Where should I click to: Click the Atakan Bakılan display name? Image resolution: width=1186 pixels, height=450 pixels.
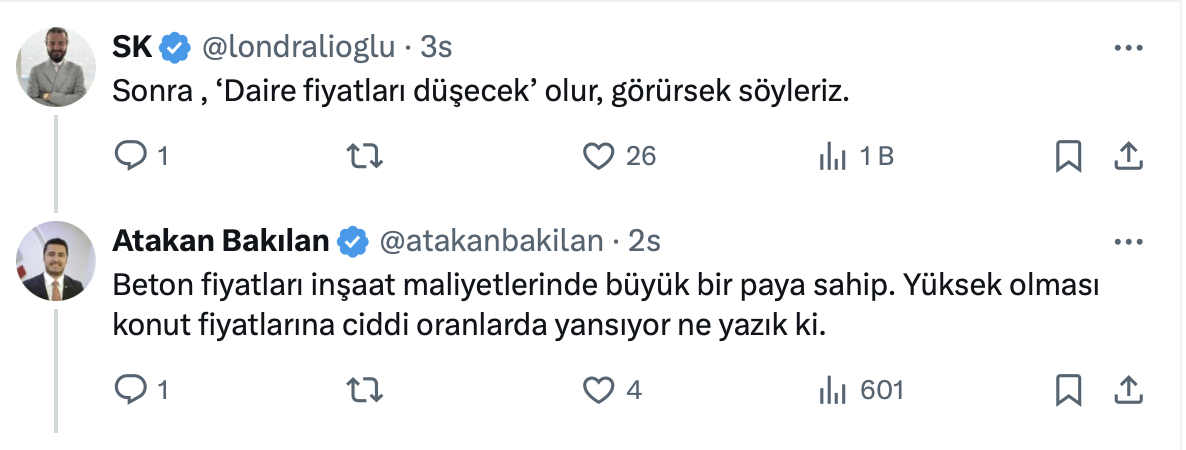(x=222, y=241)
